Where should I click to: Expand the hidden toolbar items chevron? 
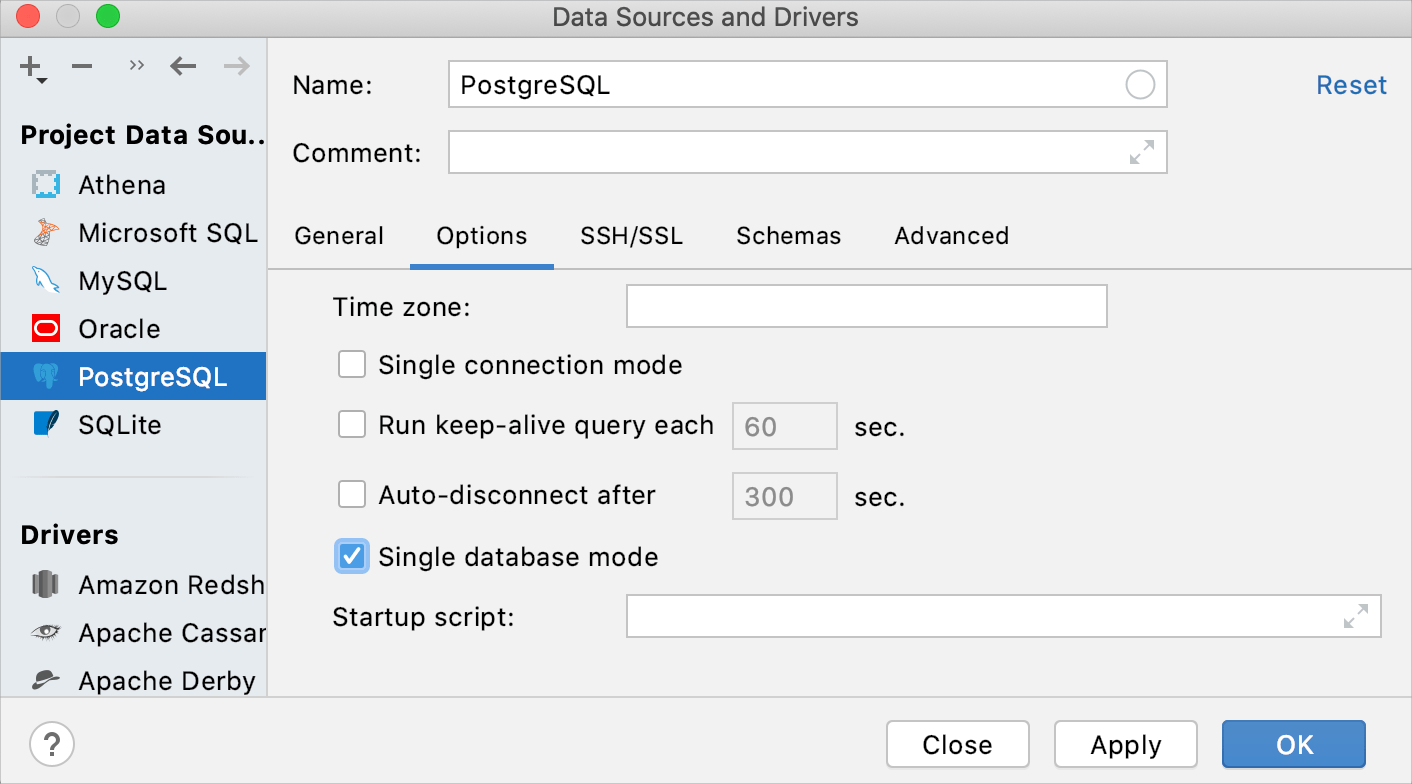pyautogui.click(x=137, y=67)
